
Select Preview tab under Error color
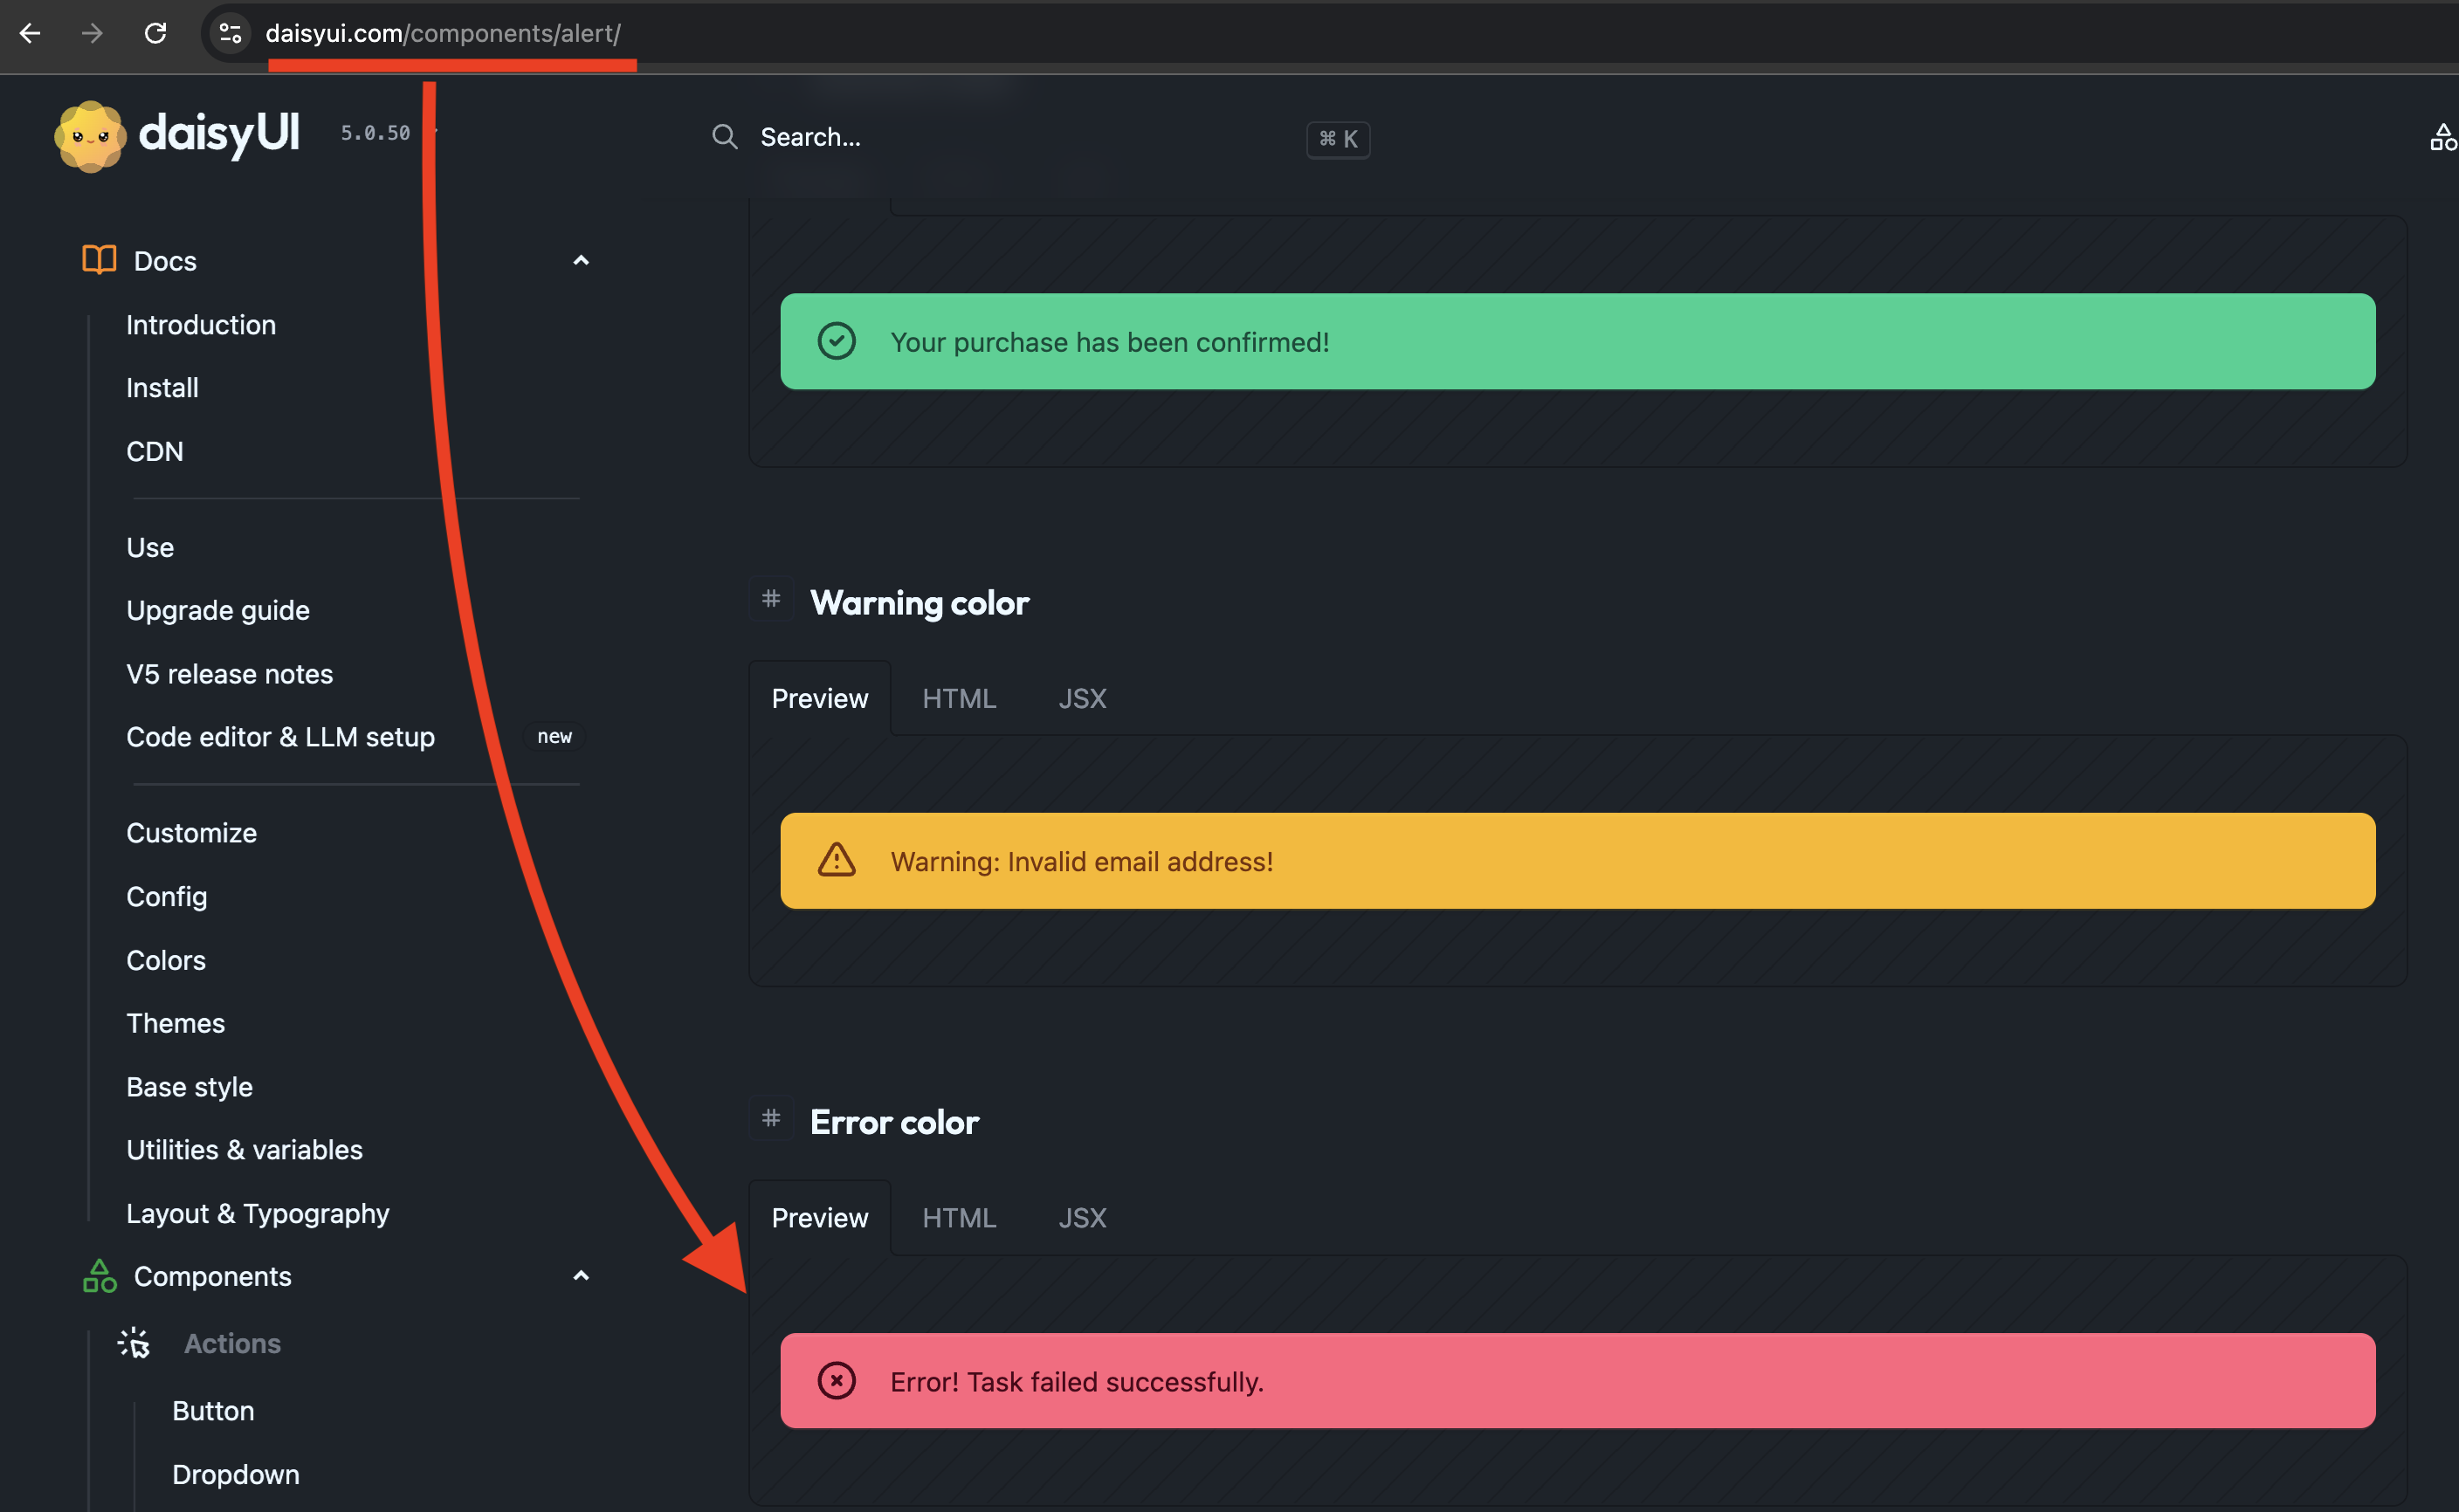820,1218
